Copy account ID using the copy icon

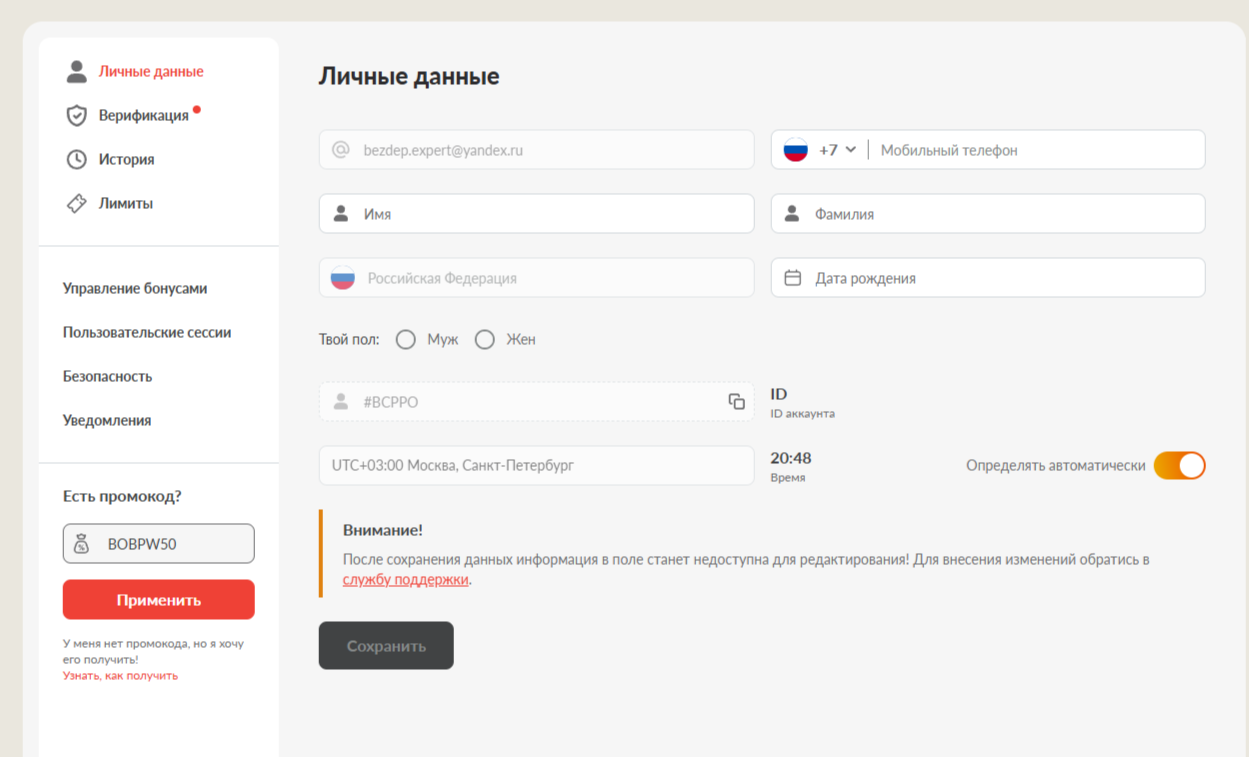736,401
